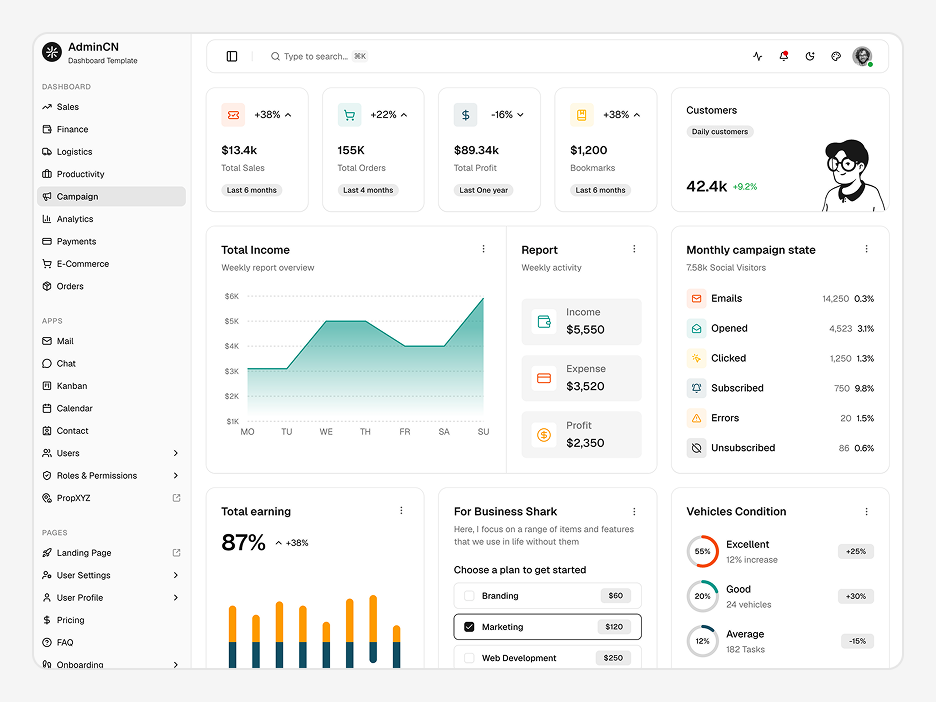This screenshot has width=936, height=702.
Task: Click the Opened campaign icon
Action: click(696, 328)
